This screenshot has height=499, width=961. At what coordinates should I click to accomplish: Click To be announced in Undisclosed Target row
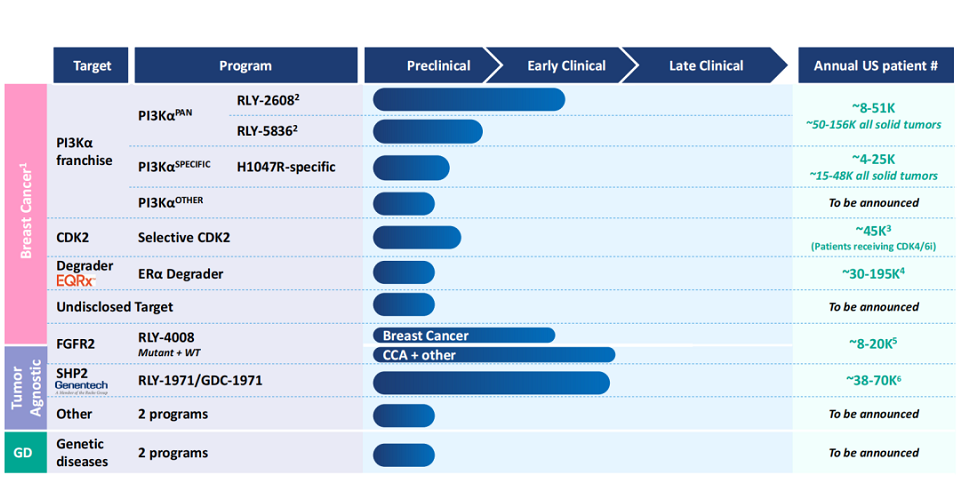(873, 307)
